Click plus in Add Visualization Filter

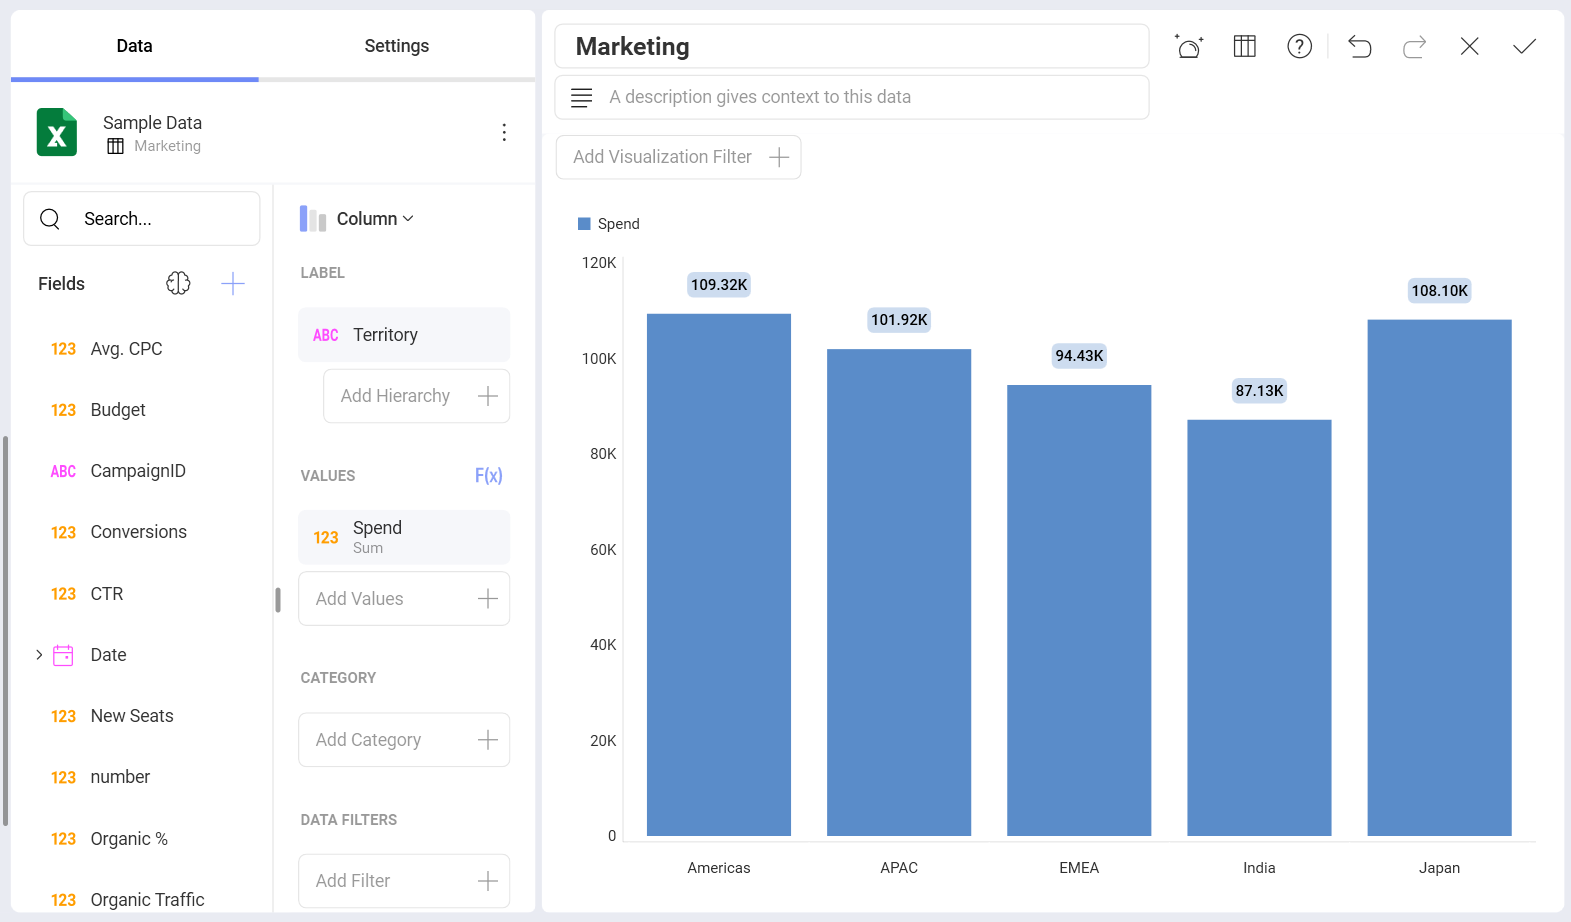click(779, 157)
